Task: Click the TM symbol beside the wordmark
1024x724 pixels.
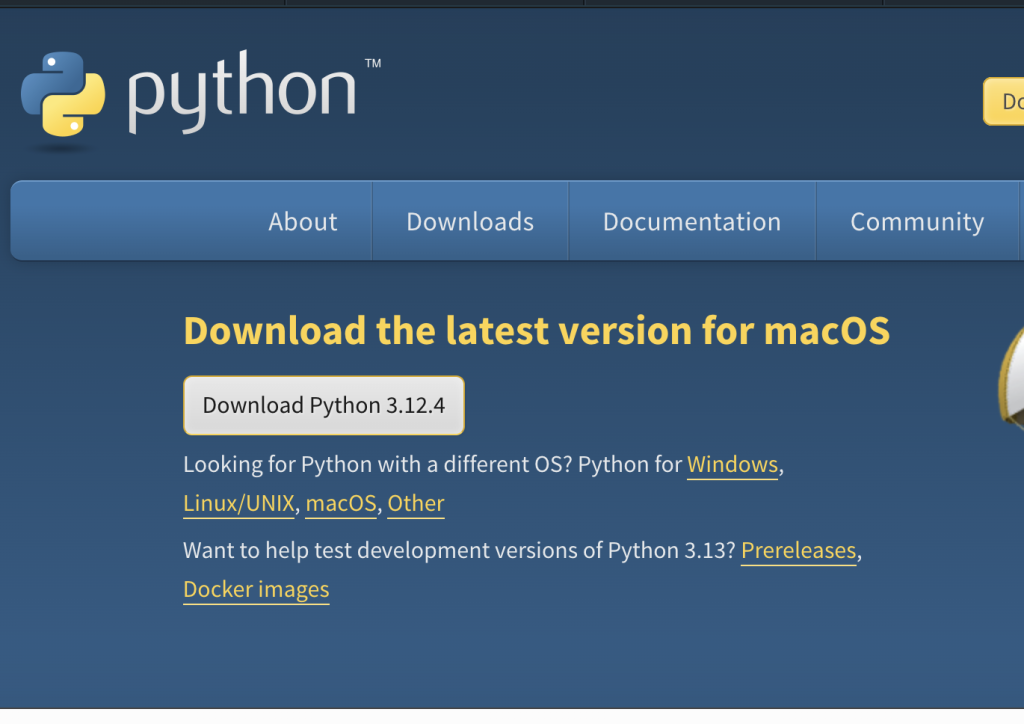Action: (x=371, y=62)
